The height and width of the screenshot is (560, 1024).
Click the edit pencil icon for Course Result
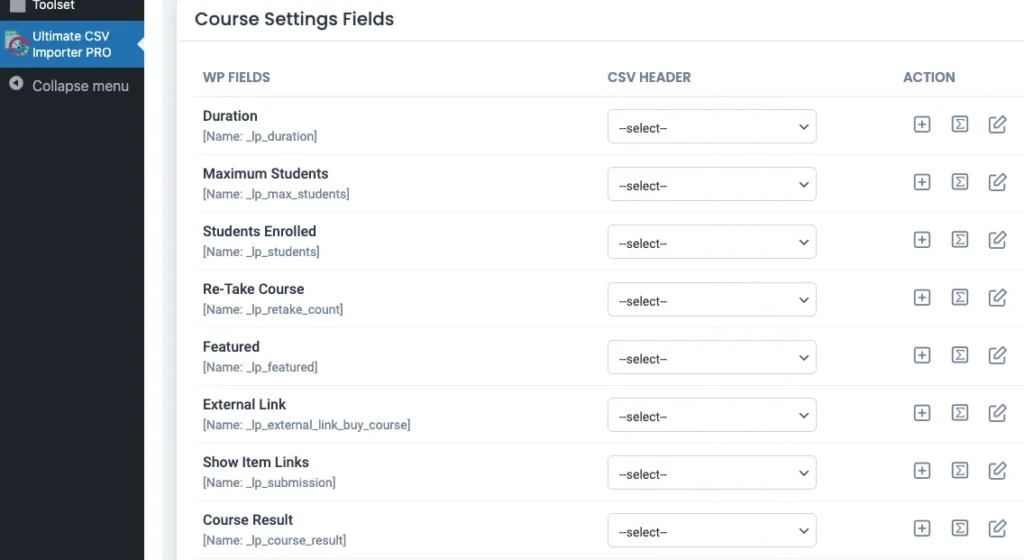coord(997,529)
